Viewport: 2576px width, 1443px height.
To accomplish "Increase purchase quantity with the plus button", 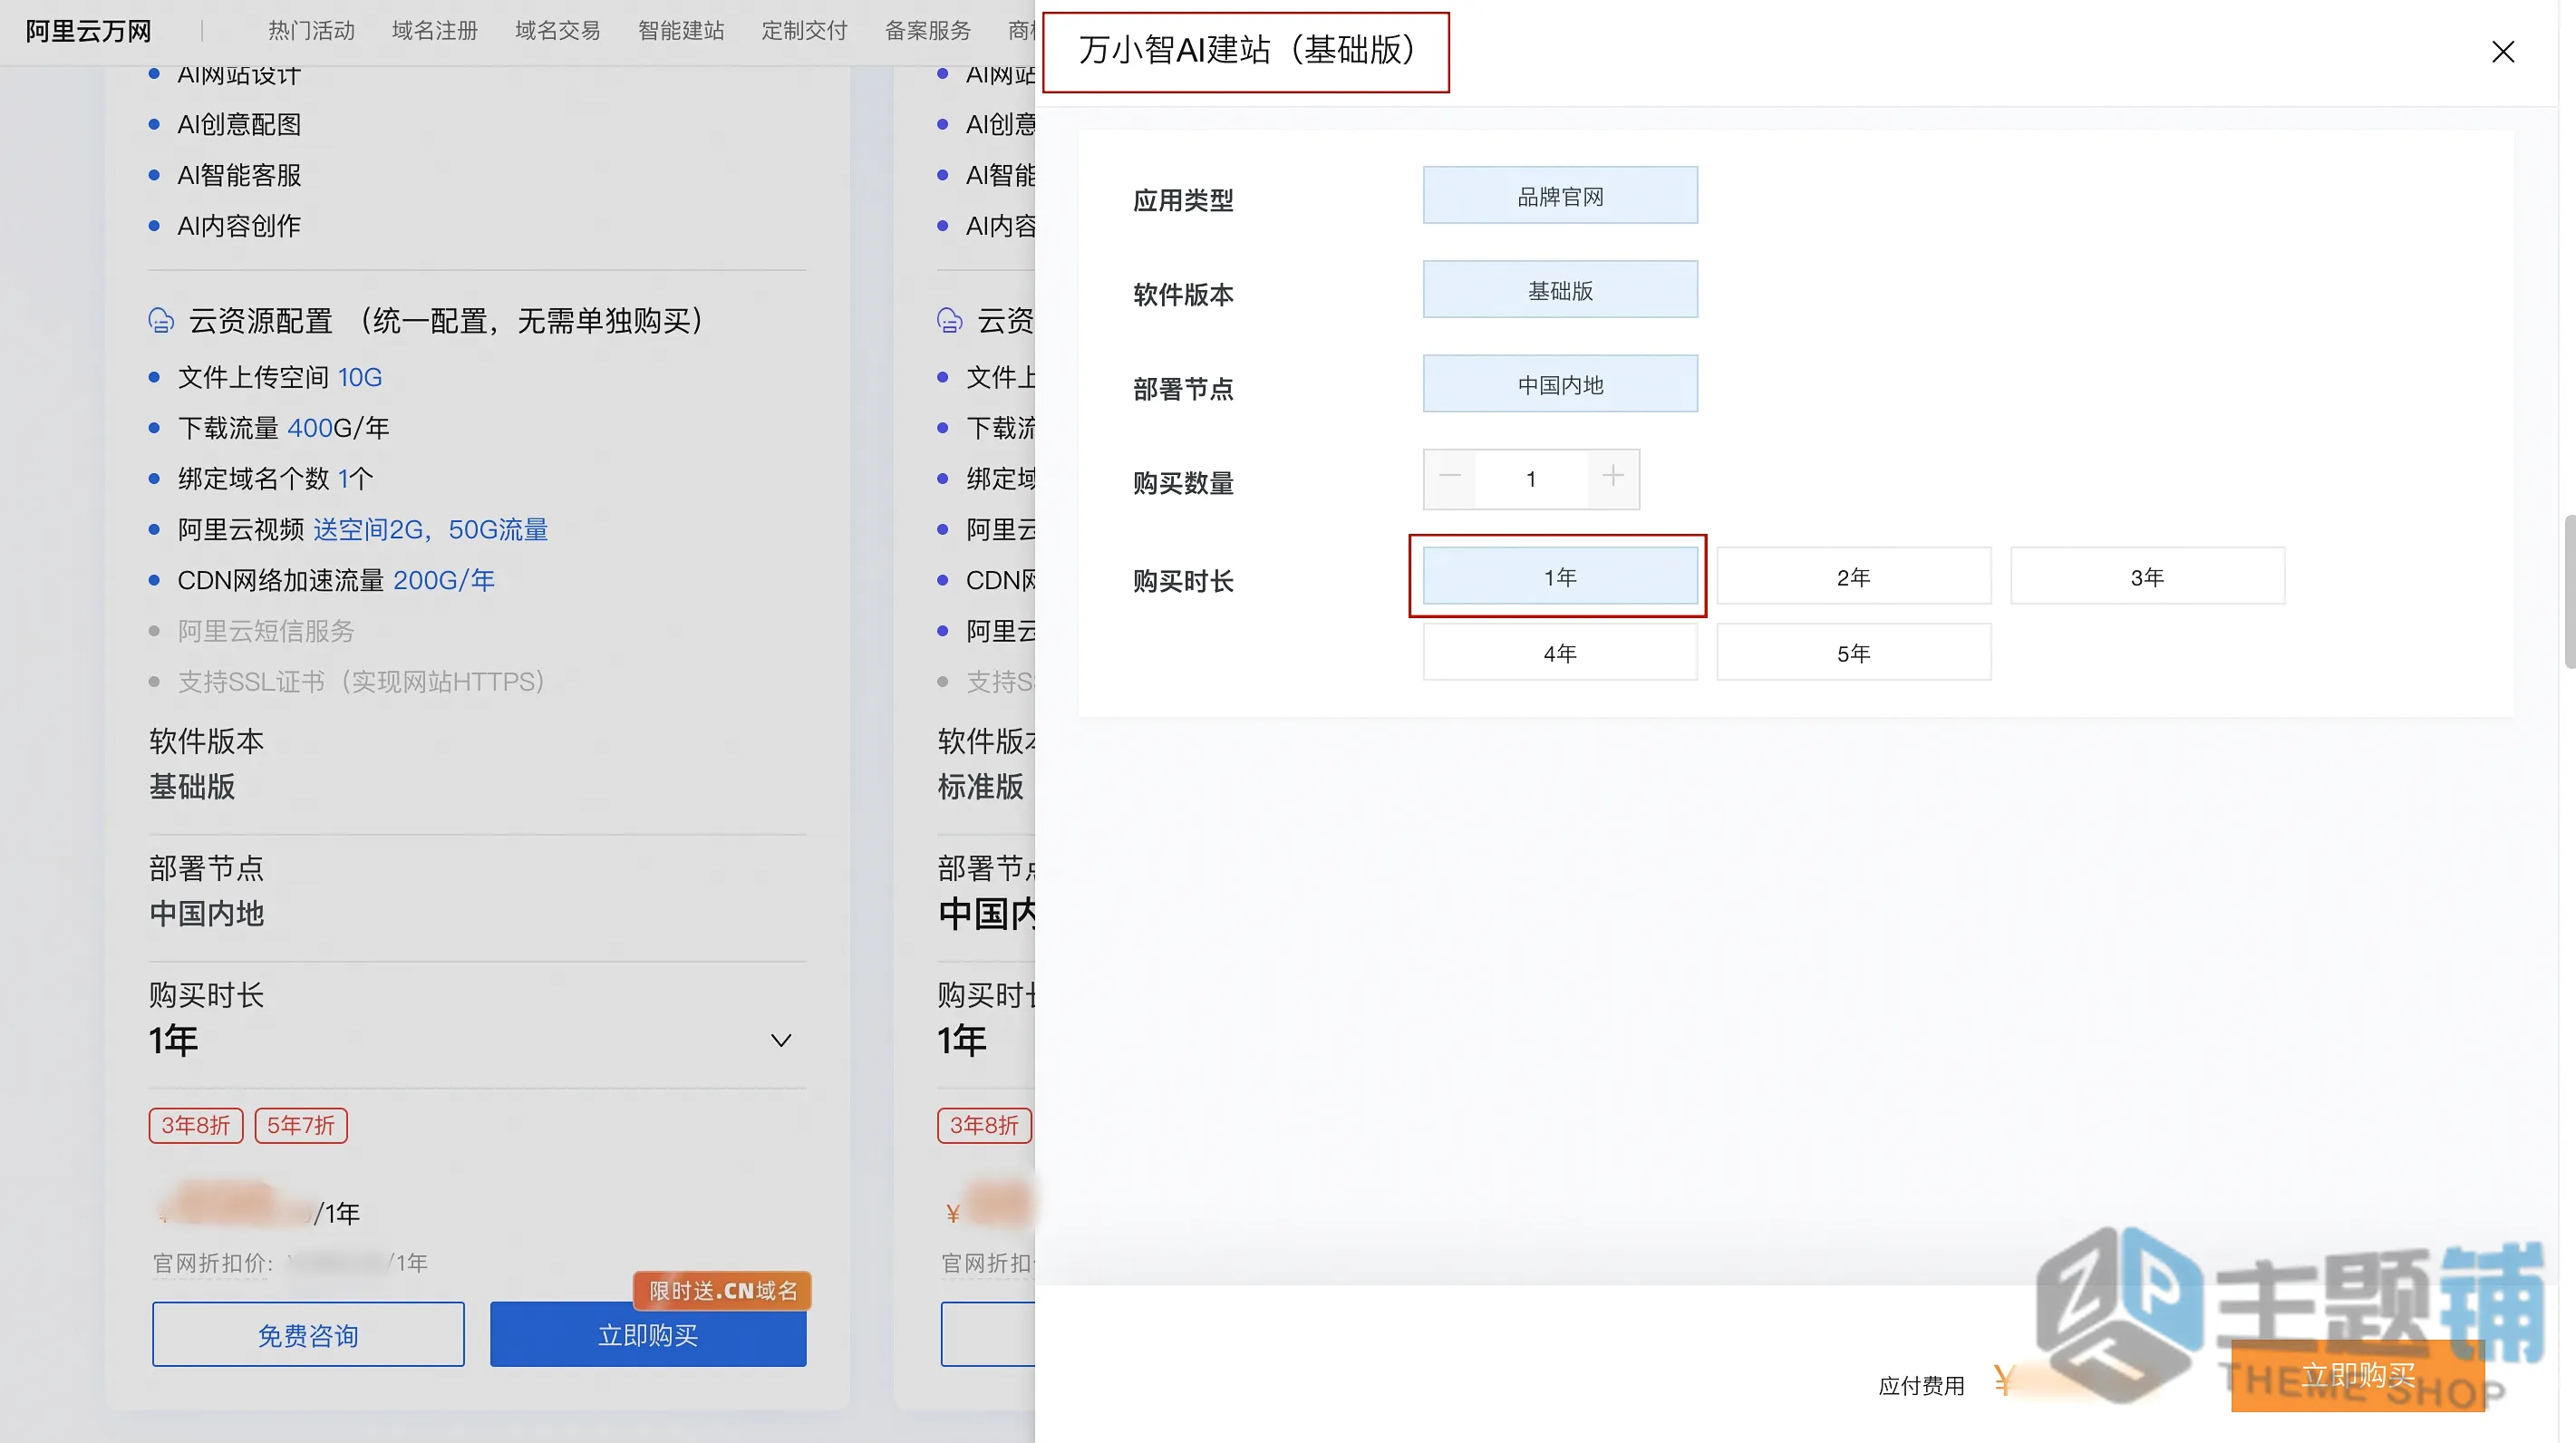I will coord(1613,478).
